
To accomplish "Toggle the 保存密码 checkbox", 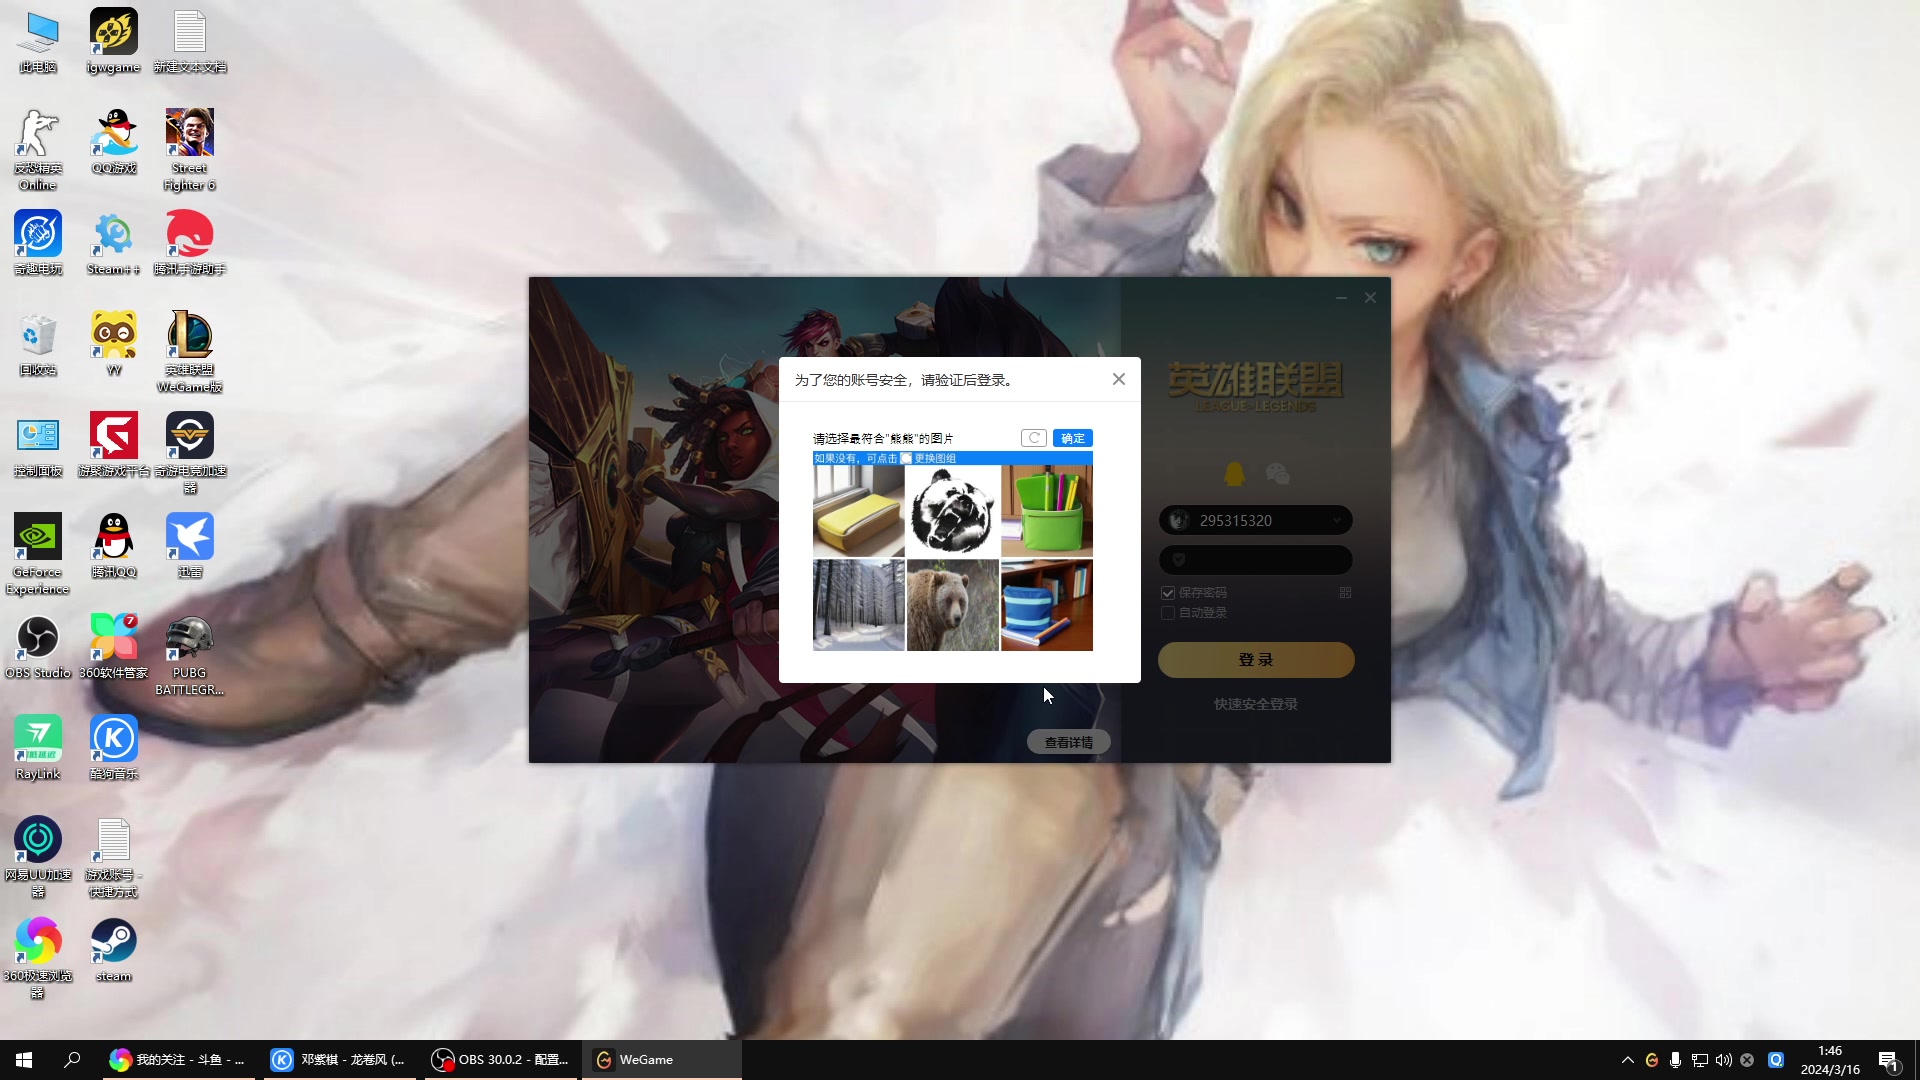I will [1168, 593].
